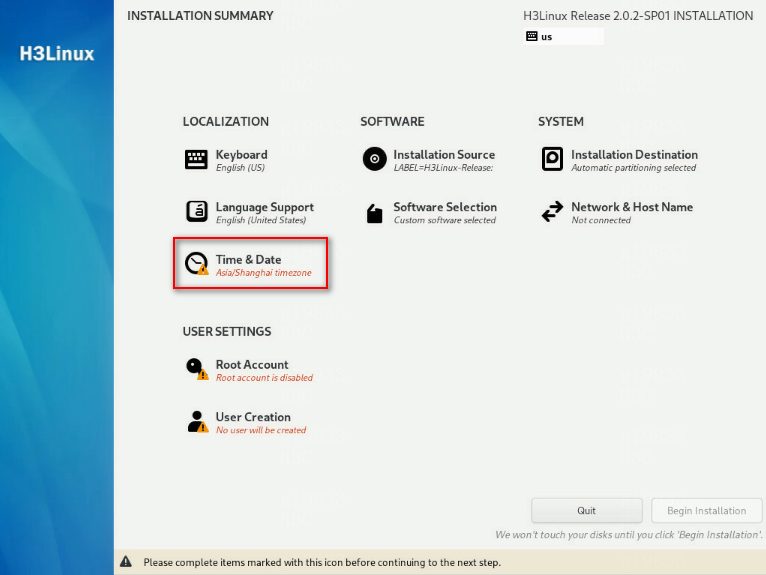Click the us keyboard layout indicator
This screenshot has width=766, height=575.
[x=563, y=37]
